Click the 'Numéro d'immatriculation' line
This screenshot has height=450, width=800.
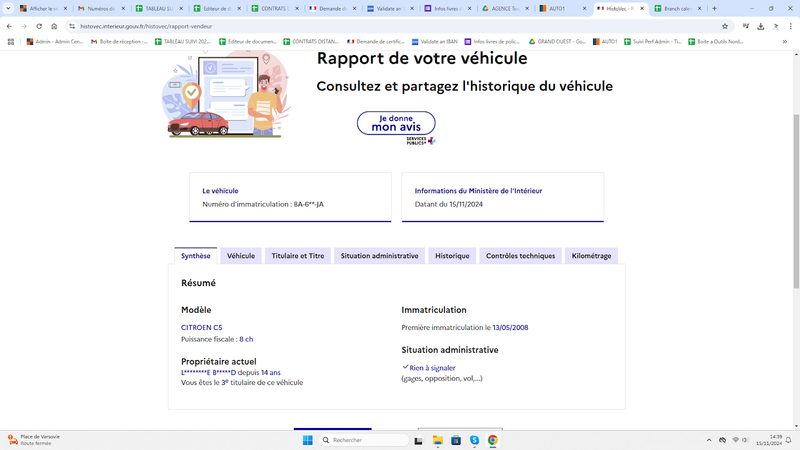point(263,204)
